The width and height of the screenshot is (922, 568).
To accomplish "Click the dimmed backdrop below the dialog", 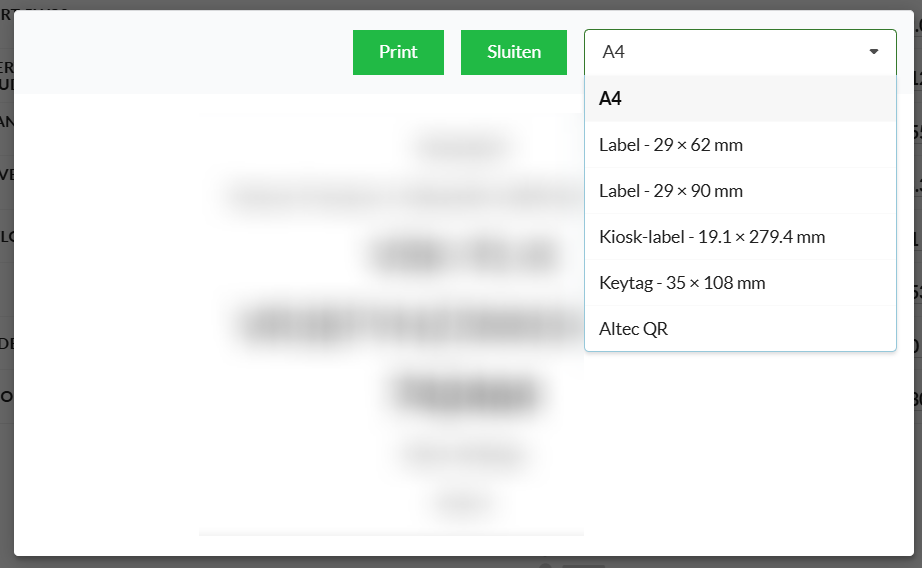I will click(300, 562).
